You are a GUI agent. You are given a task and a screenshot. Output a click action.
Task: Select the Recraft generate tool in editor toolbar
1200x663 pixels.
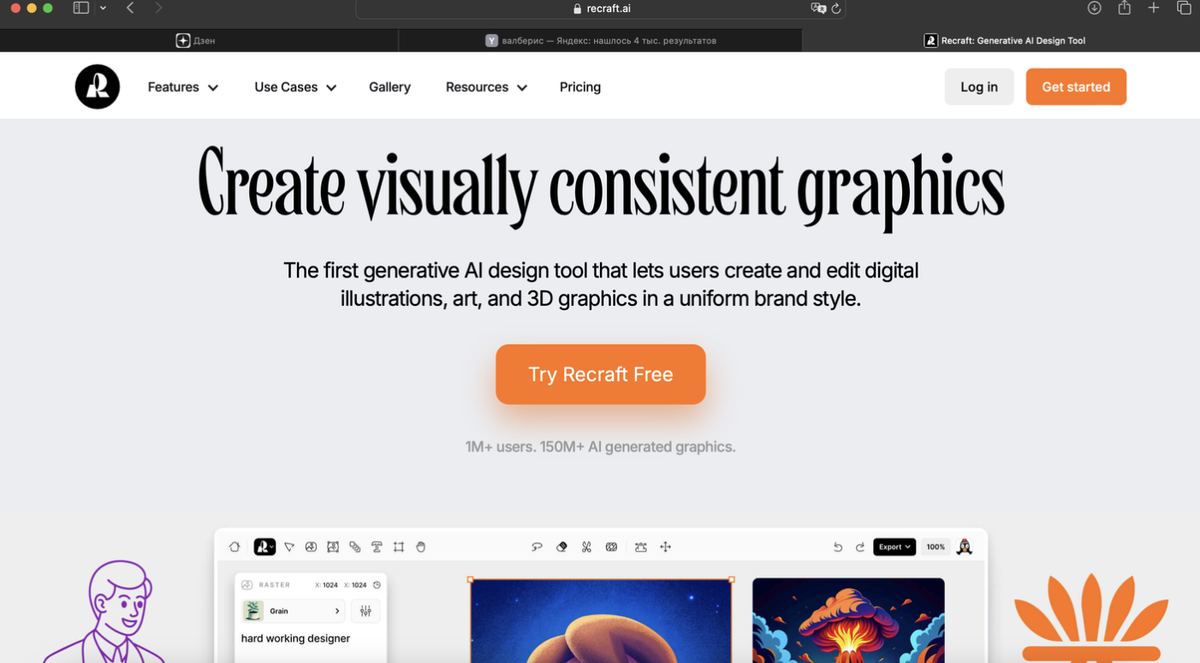(x=264, y=547)
